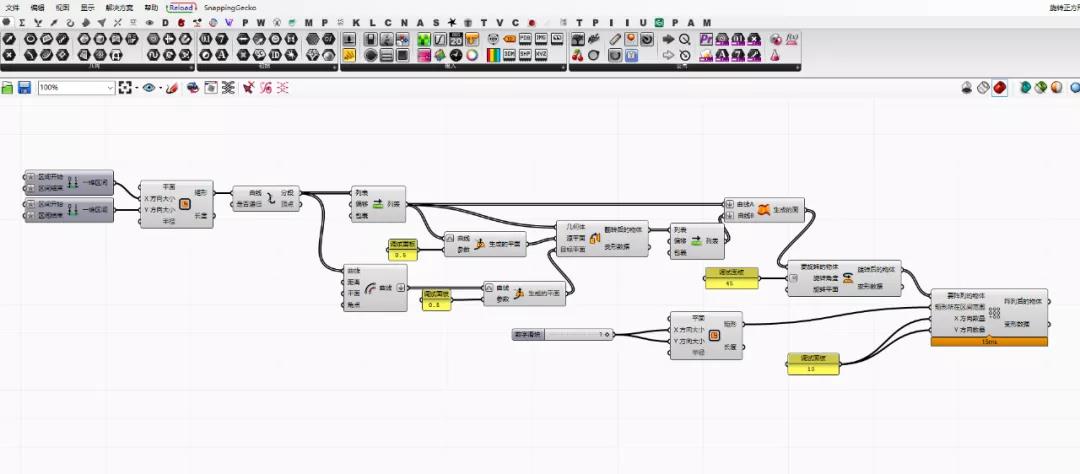Select the f(x) expression icon
Image resolution: width=1080 pixels, height=474 pixels.
[791, 39]
